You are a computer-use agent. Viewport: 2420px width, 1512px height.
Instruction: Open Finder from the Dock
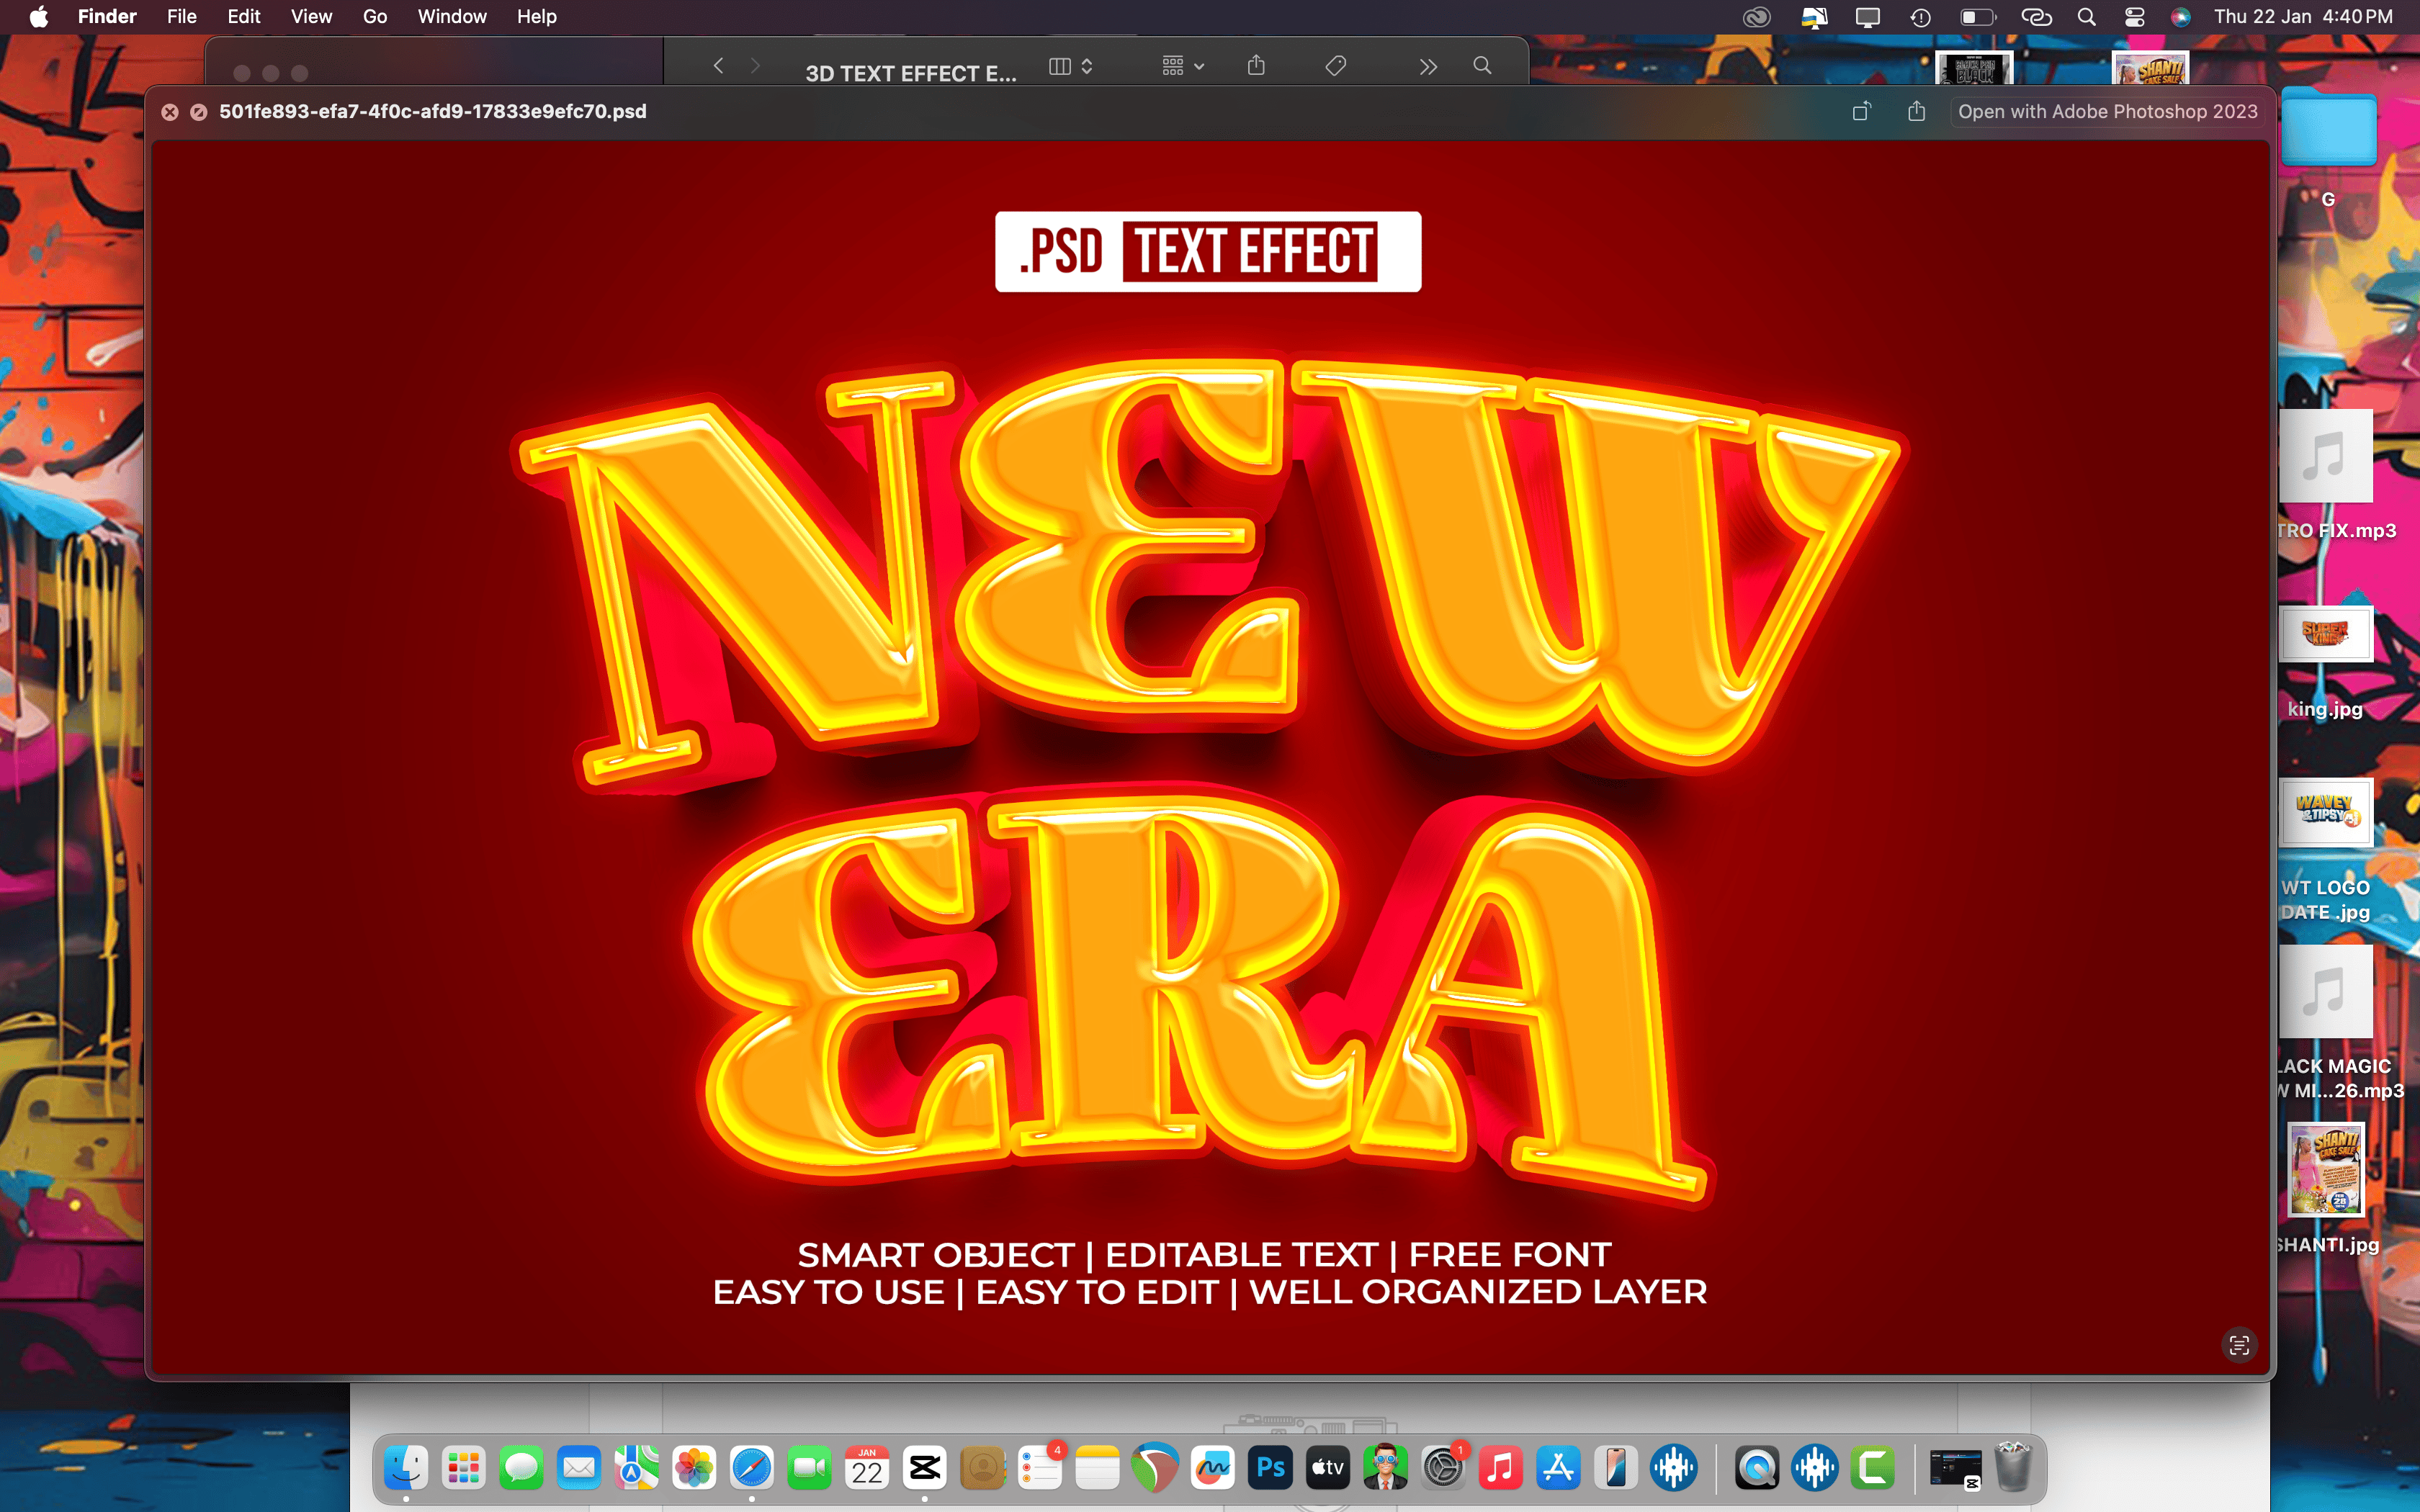click(406, 1467)
